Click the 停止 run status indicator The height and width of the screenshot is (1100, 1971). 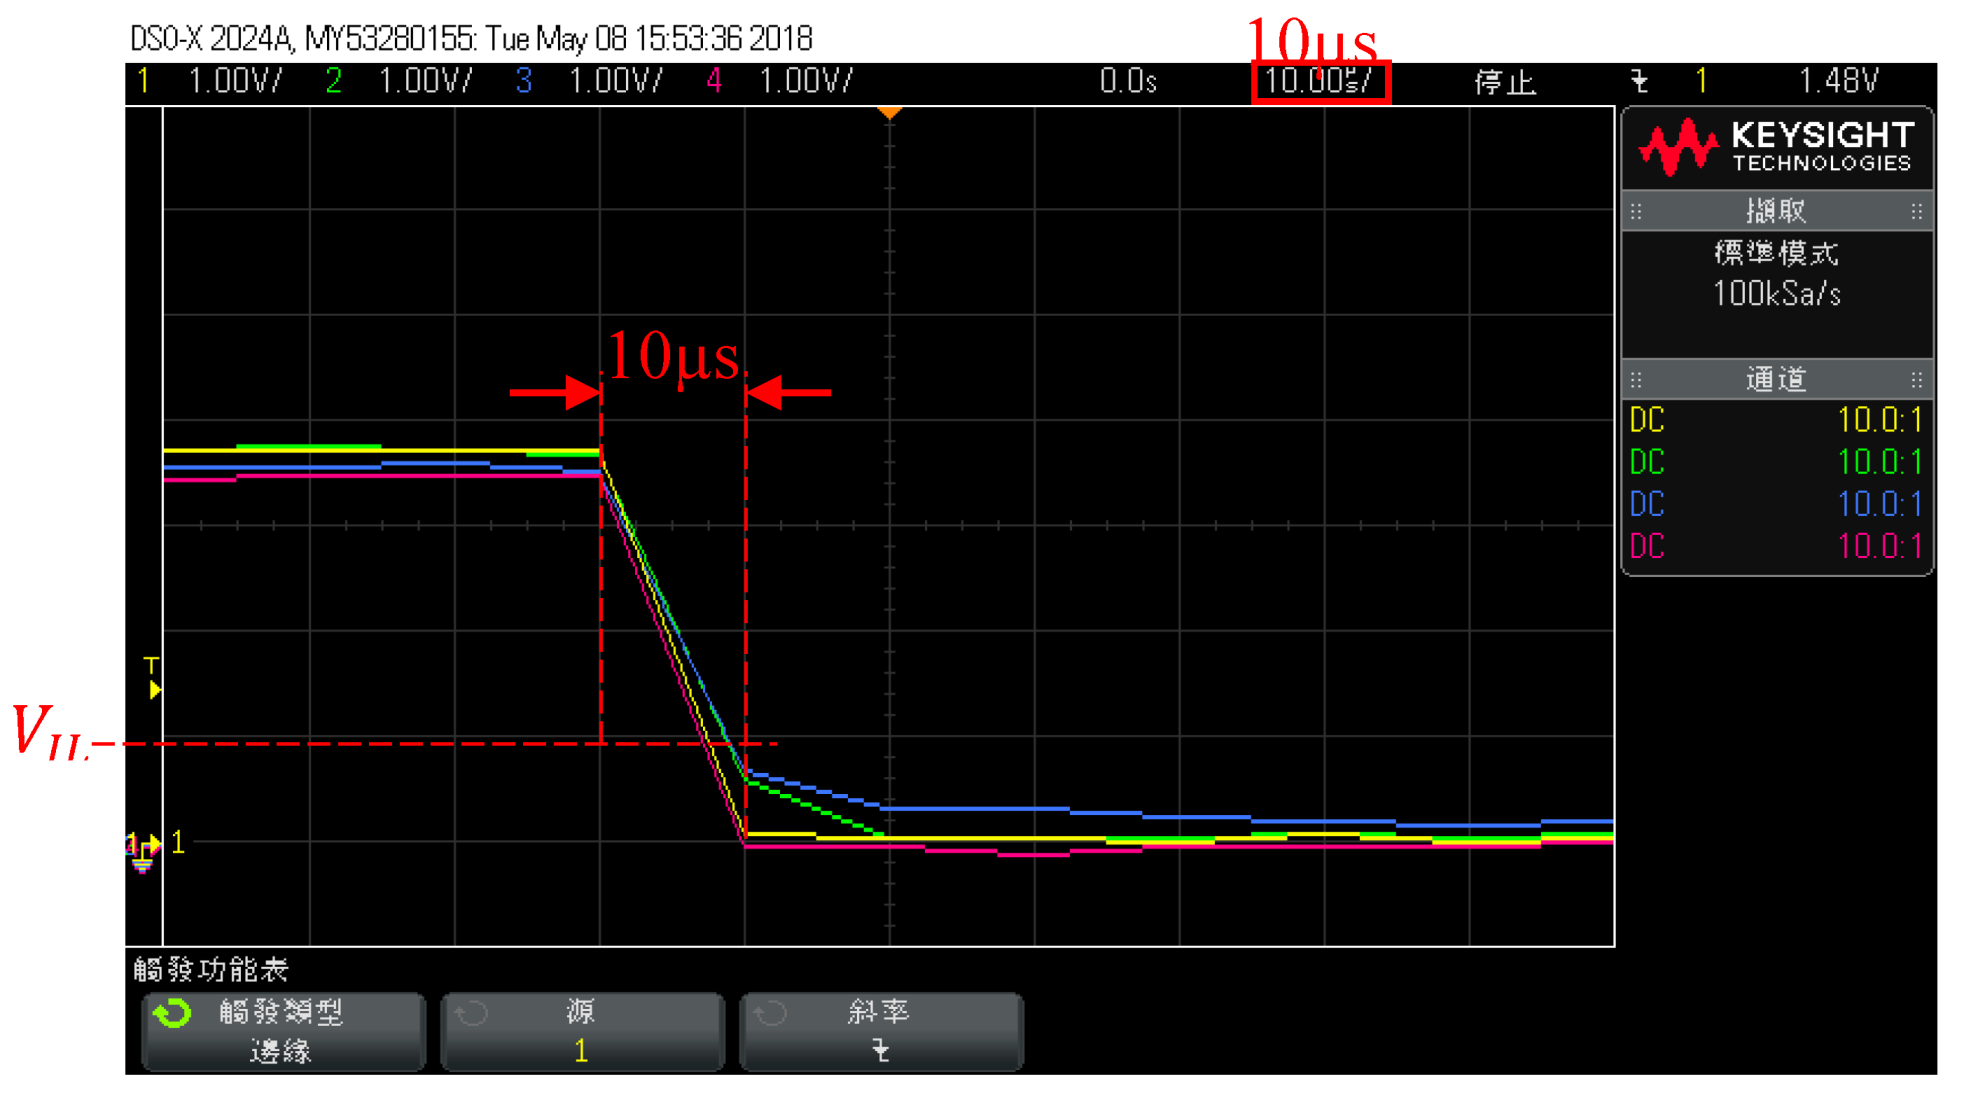pos(1504,81)
